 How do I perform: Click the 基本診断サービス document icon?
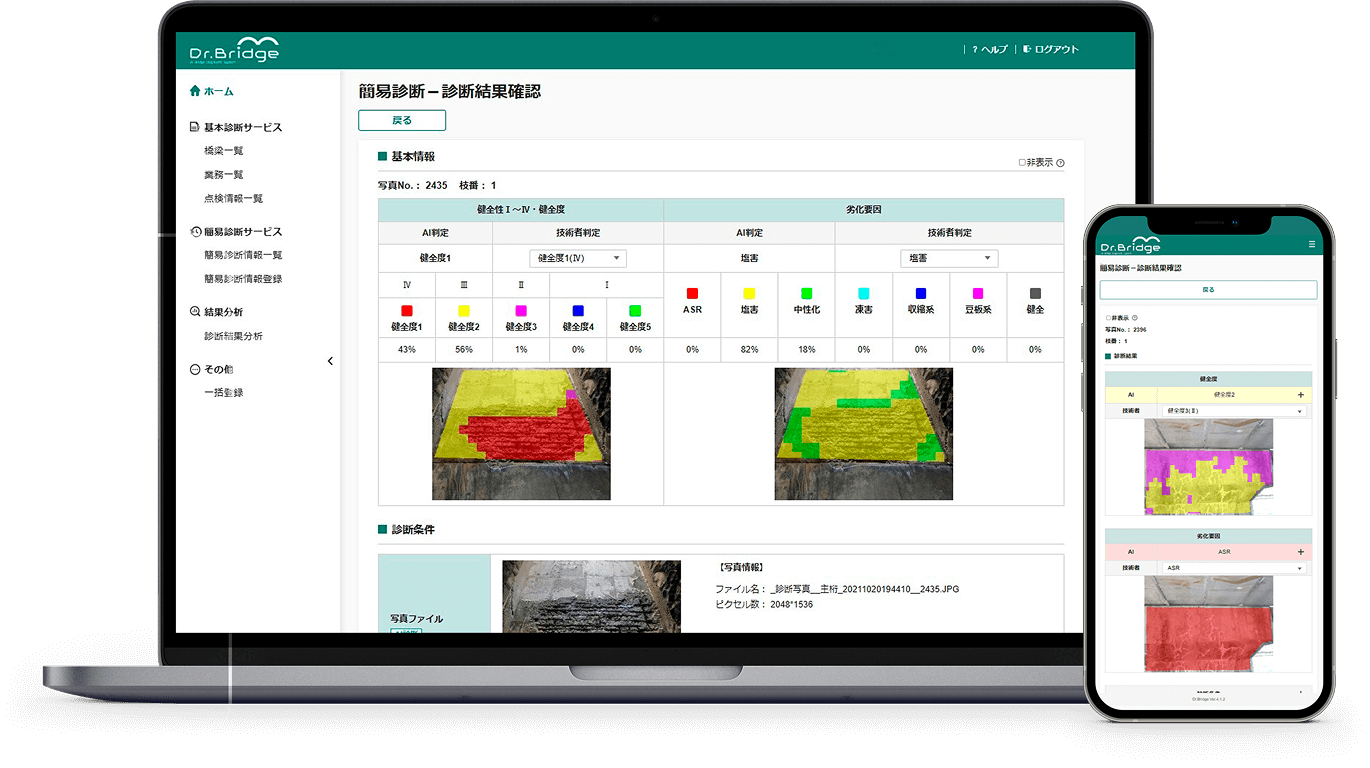[x=195, y=128]
